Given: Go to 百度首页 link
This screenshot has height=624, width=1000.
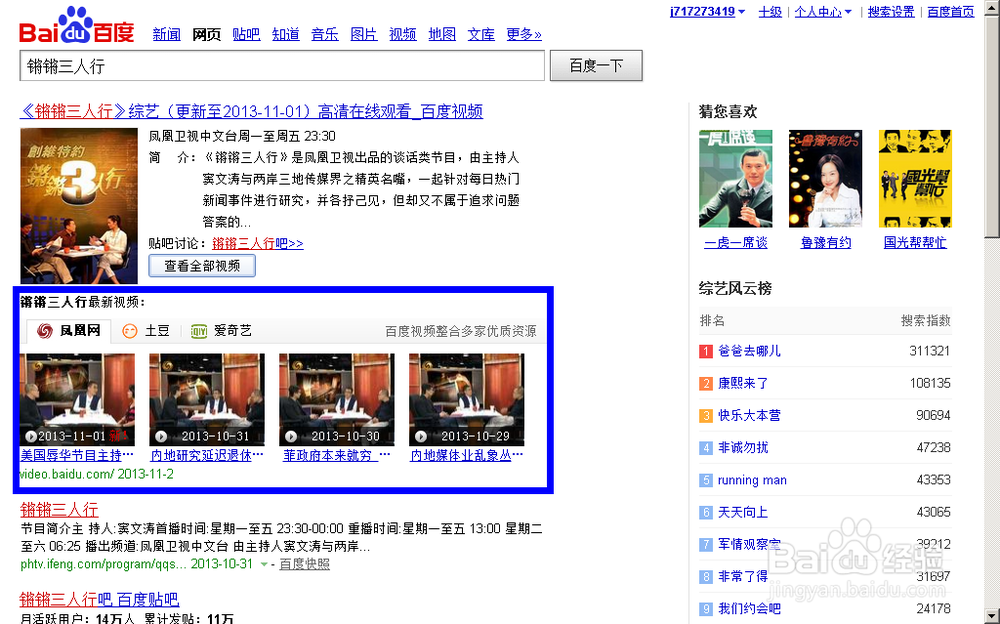Looking at the screenshot, I should pos(950,11).
